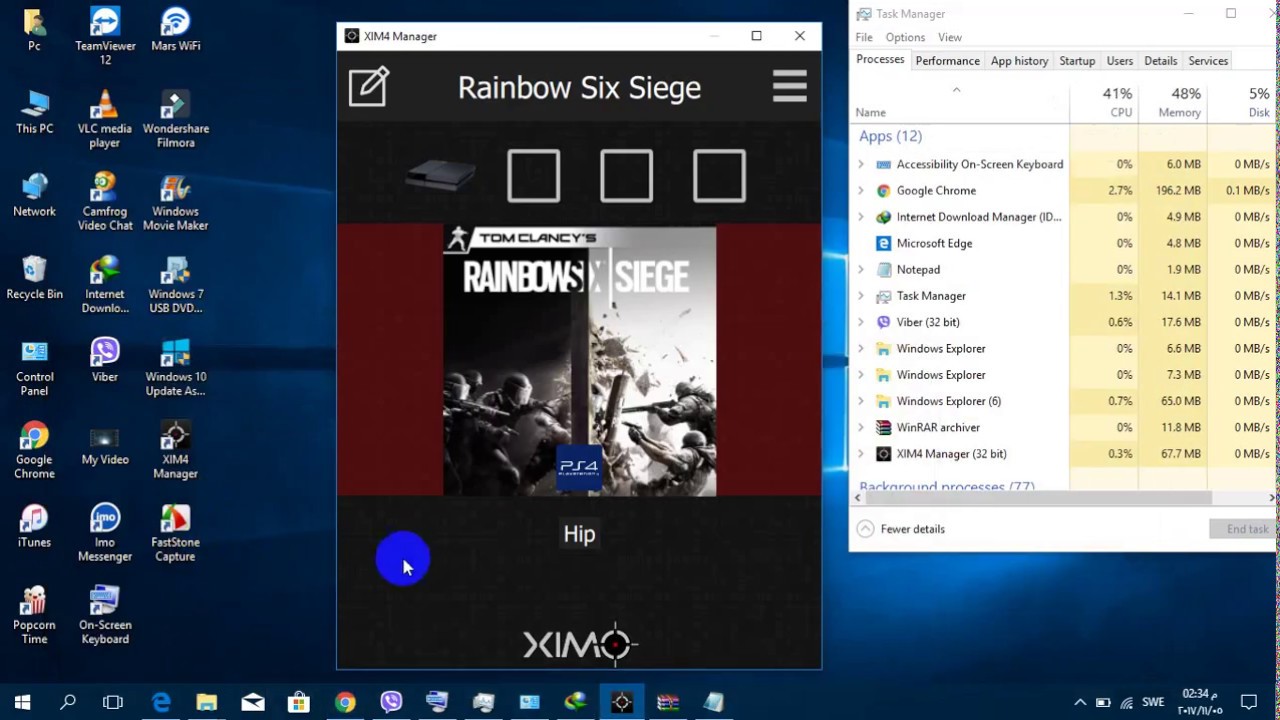Expand the Notepad process row
Screen dimensions: 1280x720
861,269
